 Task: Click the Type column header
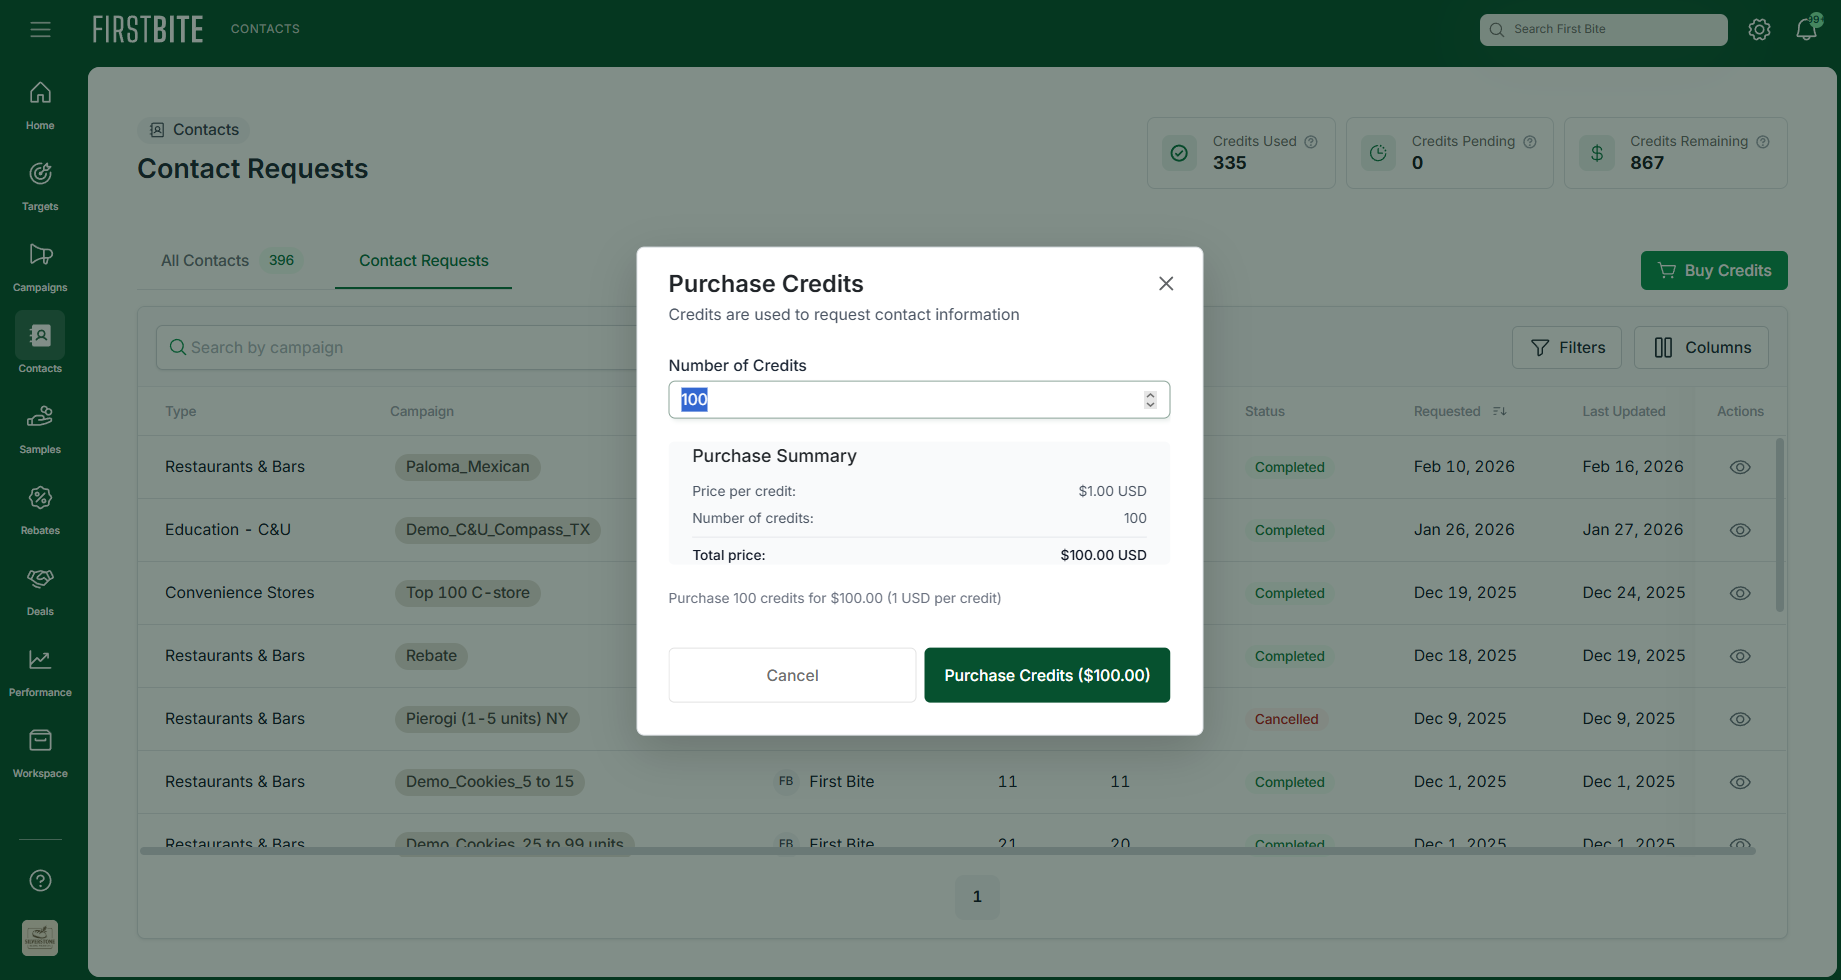click(x=181, y=411)
